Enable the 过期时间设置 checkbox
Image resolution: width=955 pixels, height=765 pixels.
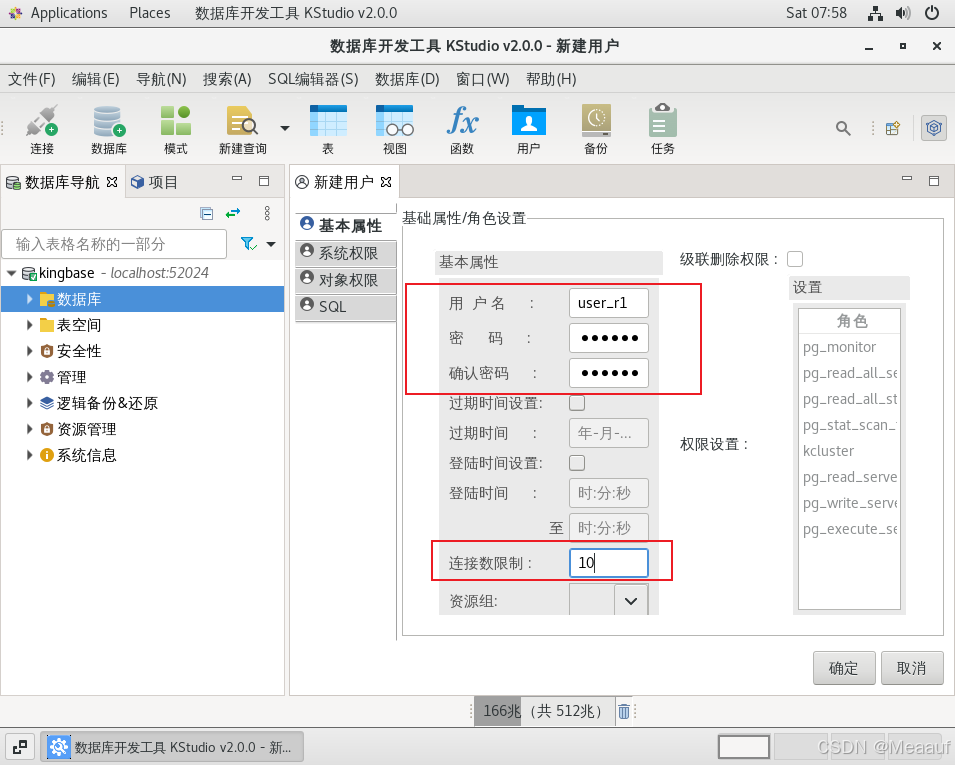pos(577,403)
